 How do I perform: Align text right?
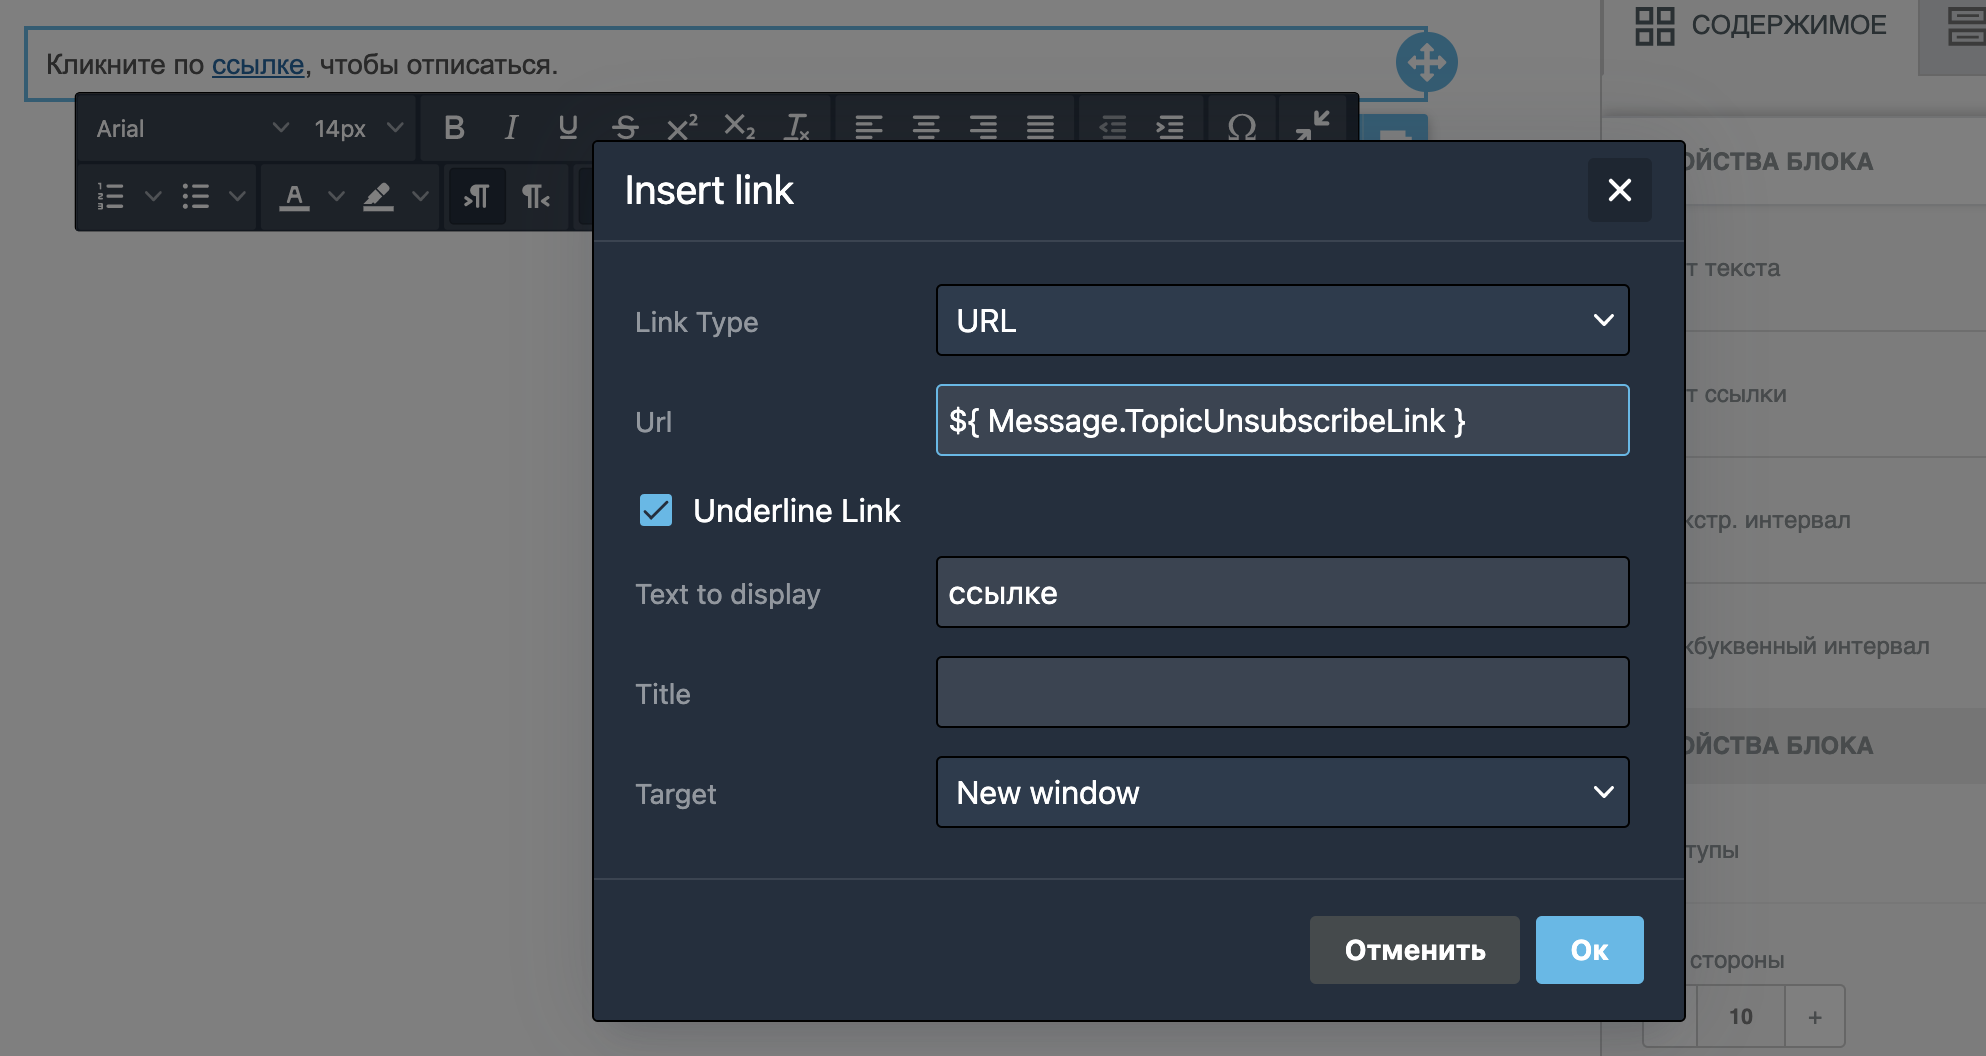click(983, 128)
